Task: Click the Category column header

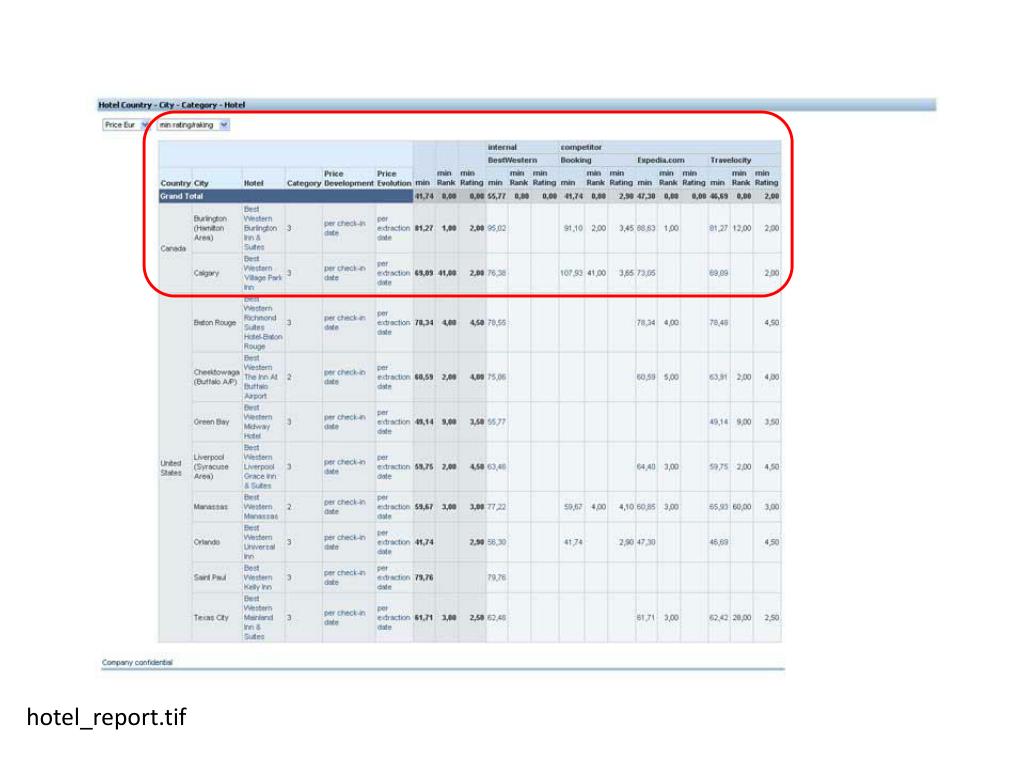Action: pyautogui.click(x=304, y=184)
